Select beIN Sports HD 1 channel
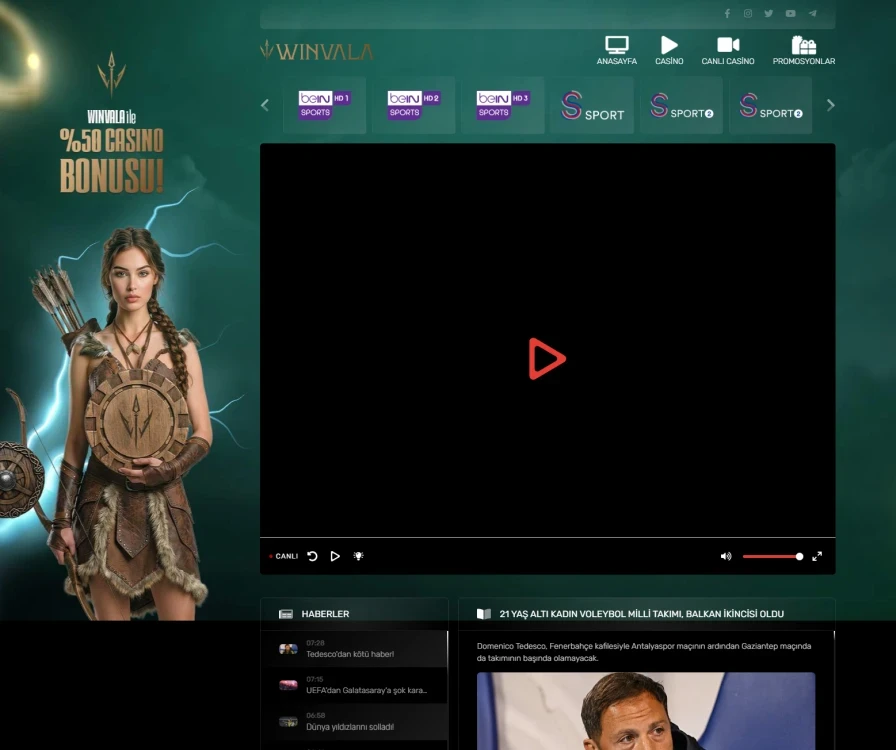The height and width of the screenshot is (750, 896). click(324, 105)
